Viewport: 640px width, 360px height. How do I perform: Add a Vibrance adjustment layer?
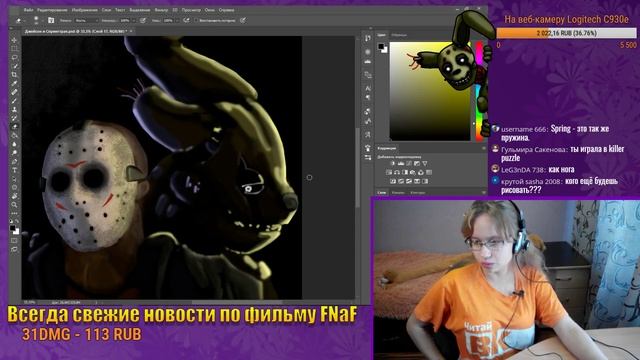click(425, 163)
